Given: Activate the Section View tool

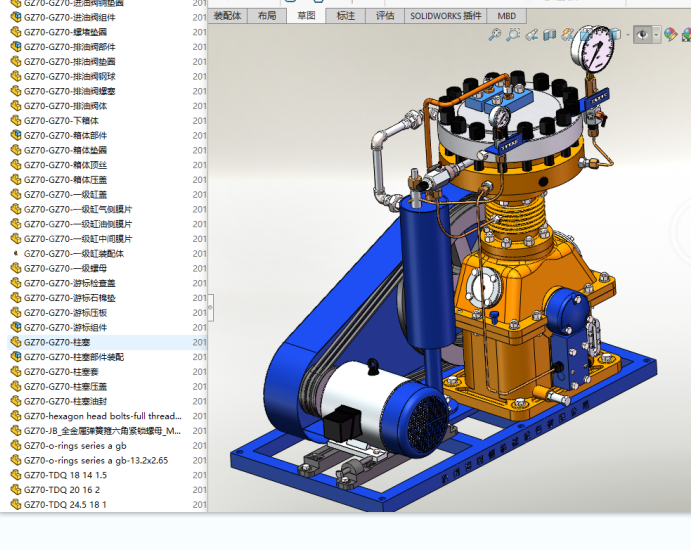Looking at the screenshot, I should click(550, 34).
